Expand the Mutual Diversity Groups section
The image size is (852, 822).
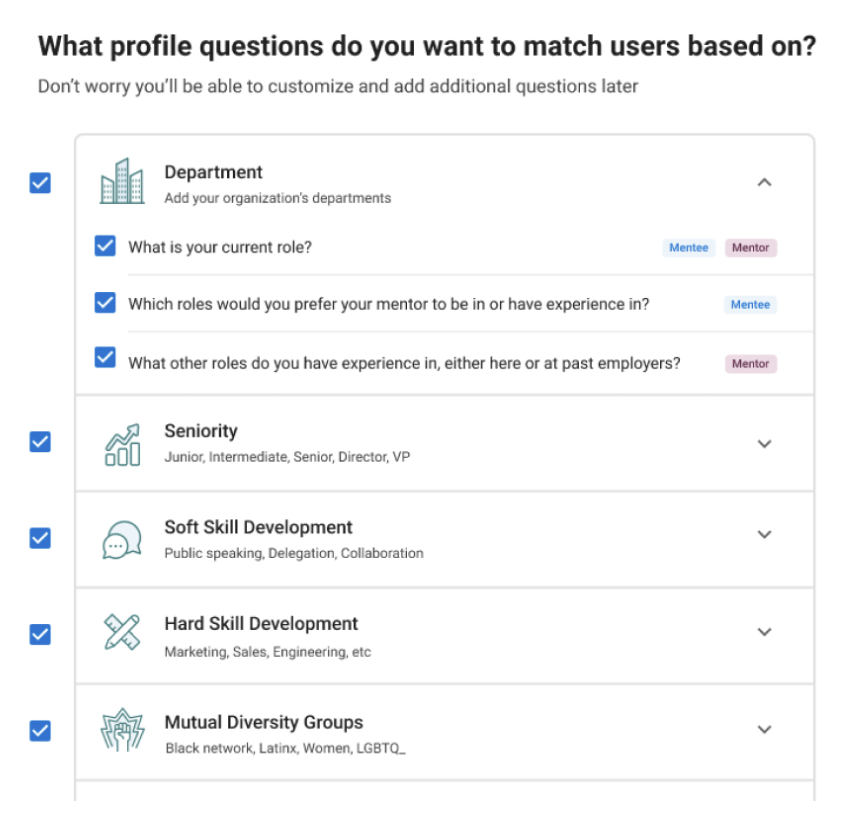point(765,729)
